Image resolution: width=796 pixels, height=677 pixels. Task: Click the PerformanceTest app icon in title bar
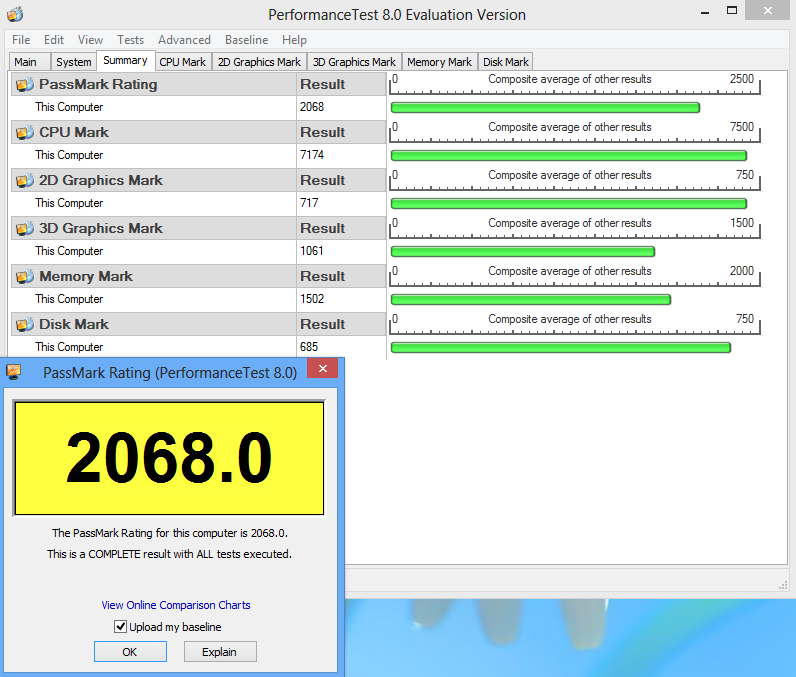click(15, 14)
